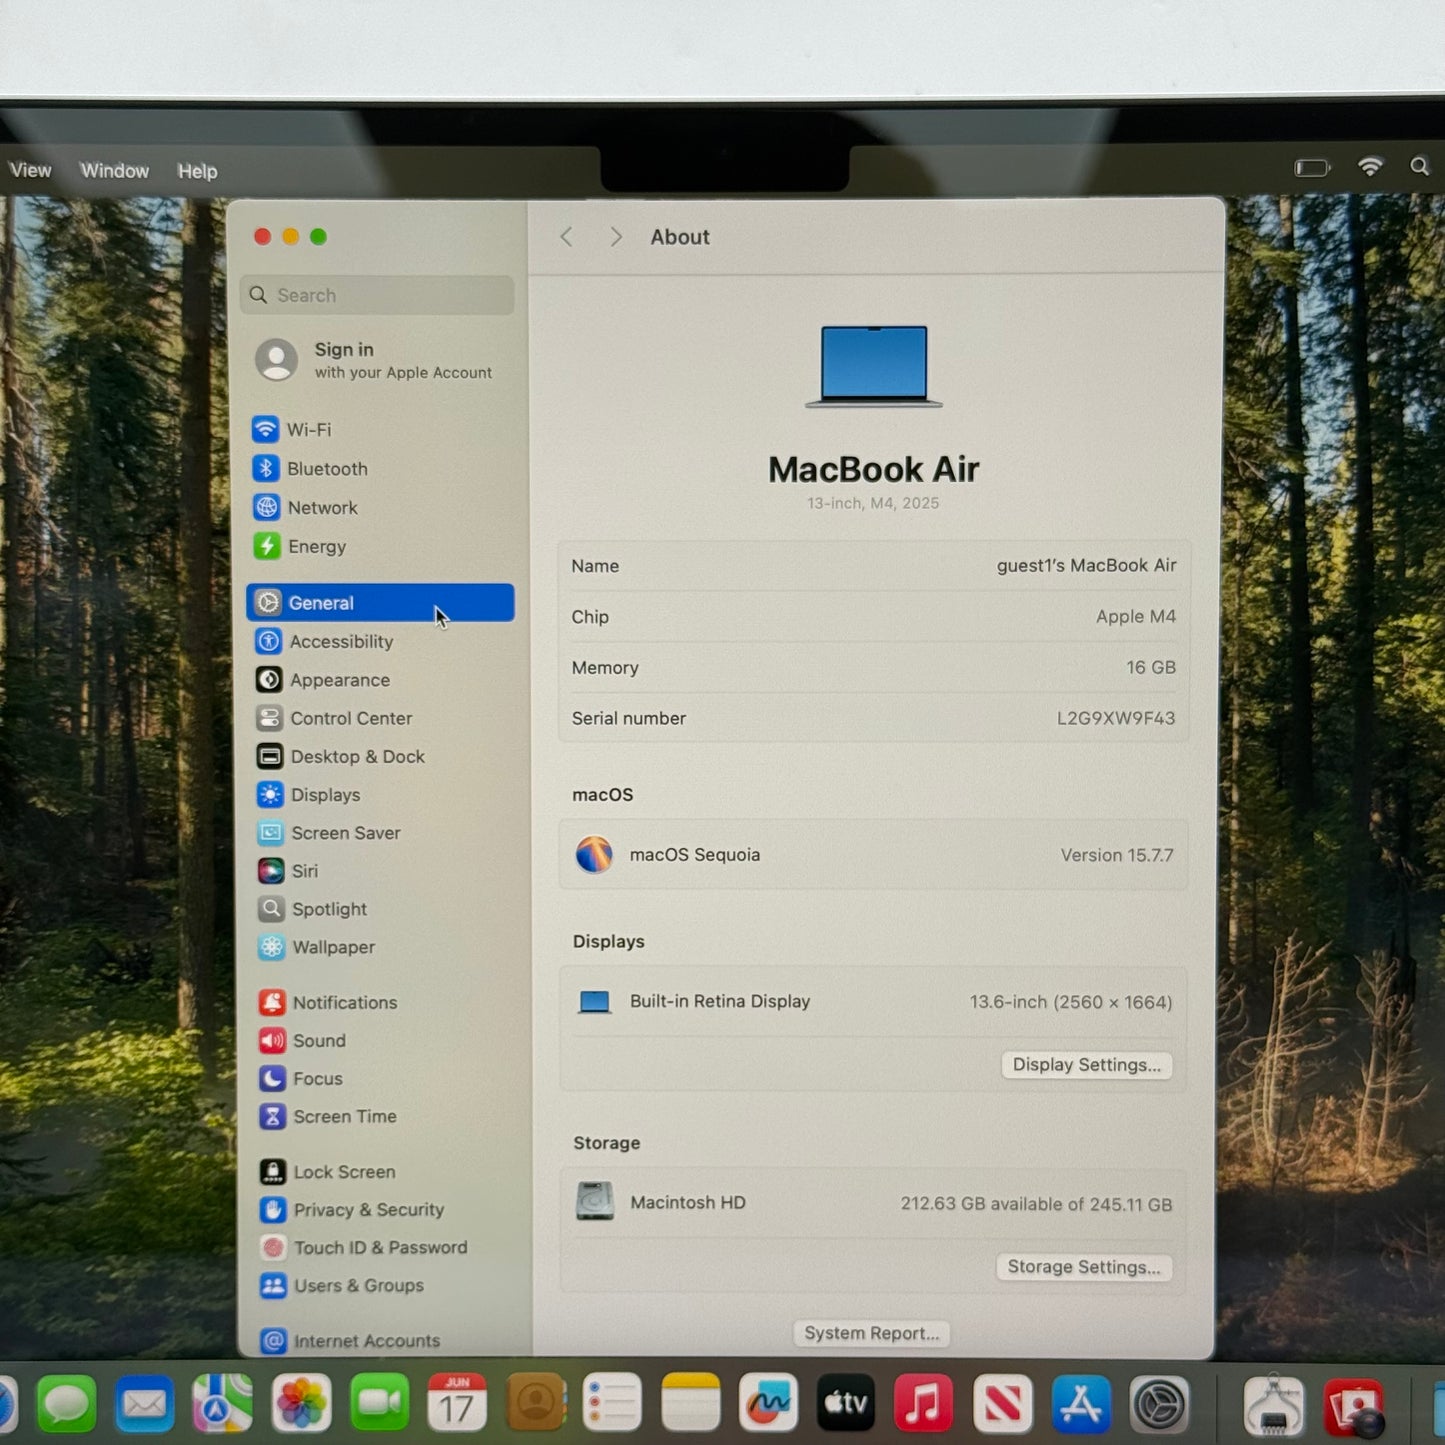This screenshot has width=1445, height=1445.
Task: Open Apple TV from the Dock
Action: click(846, 1404)
